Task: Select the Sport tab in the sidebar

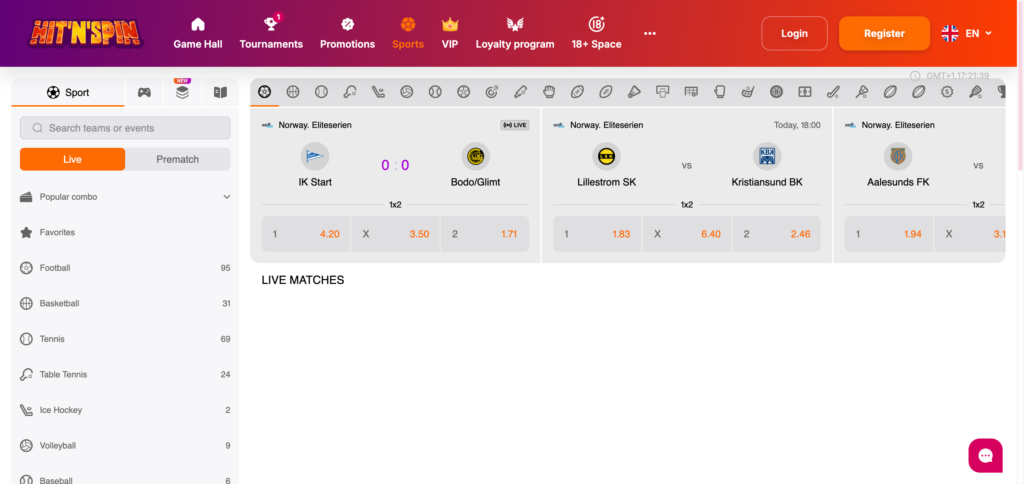Action: pyautogui.click(x=68, y=93)
